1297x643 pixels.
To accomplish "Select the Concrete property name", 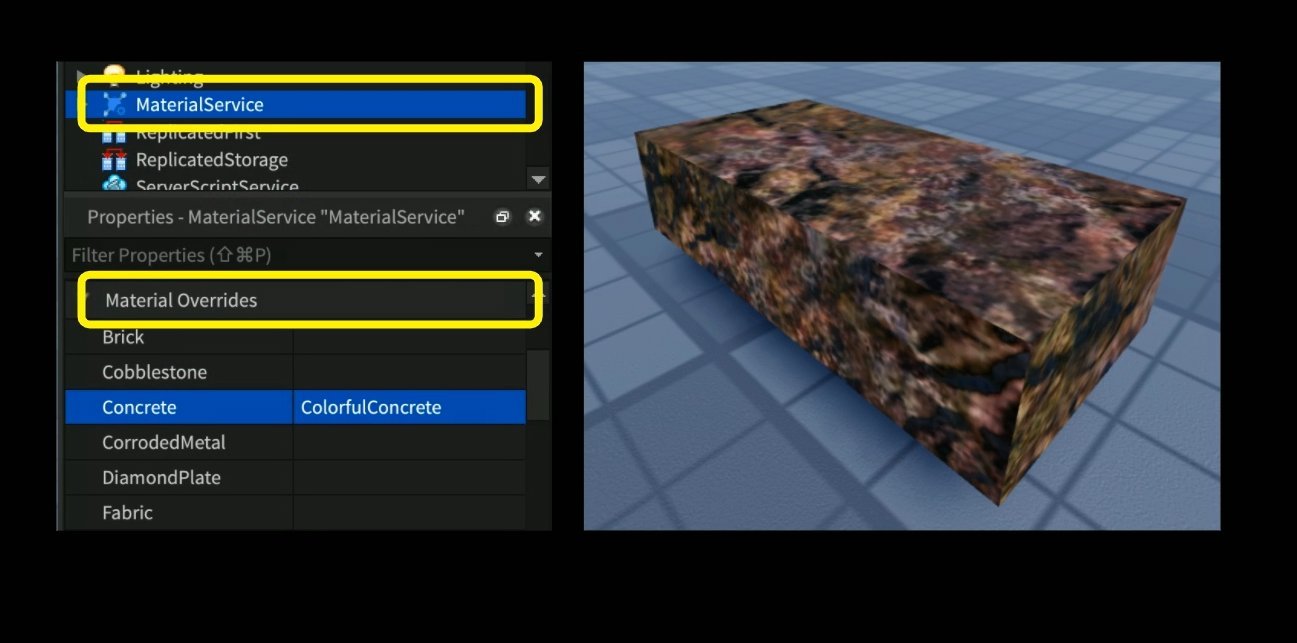I will tap(139, 407).
